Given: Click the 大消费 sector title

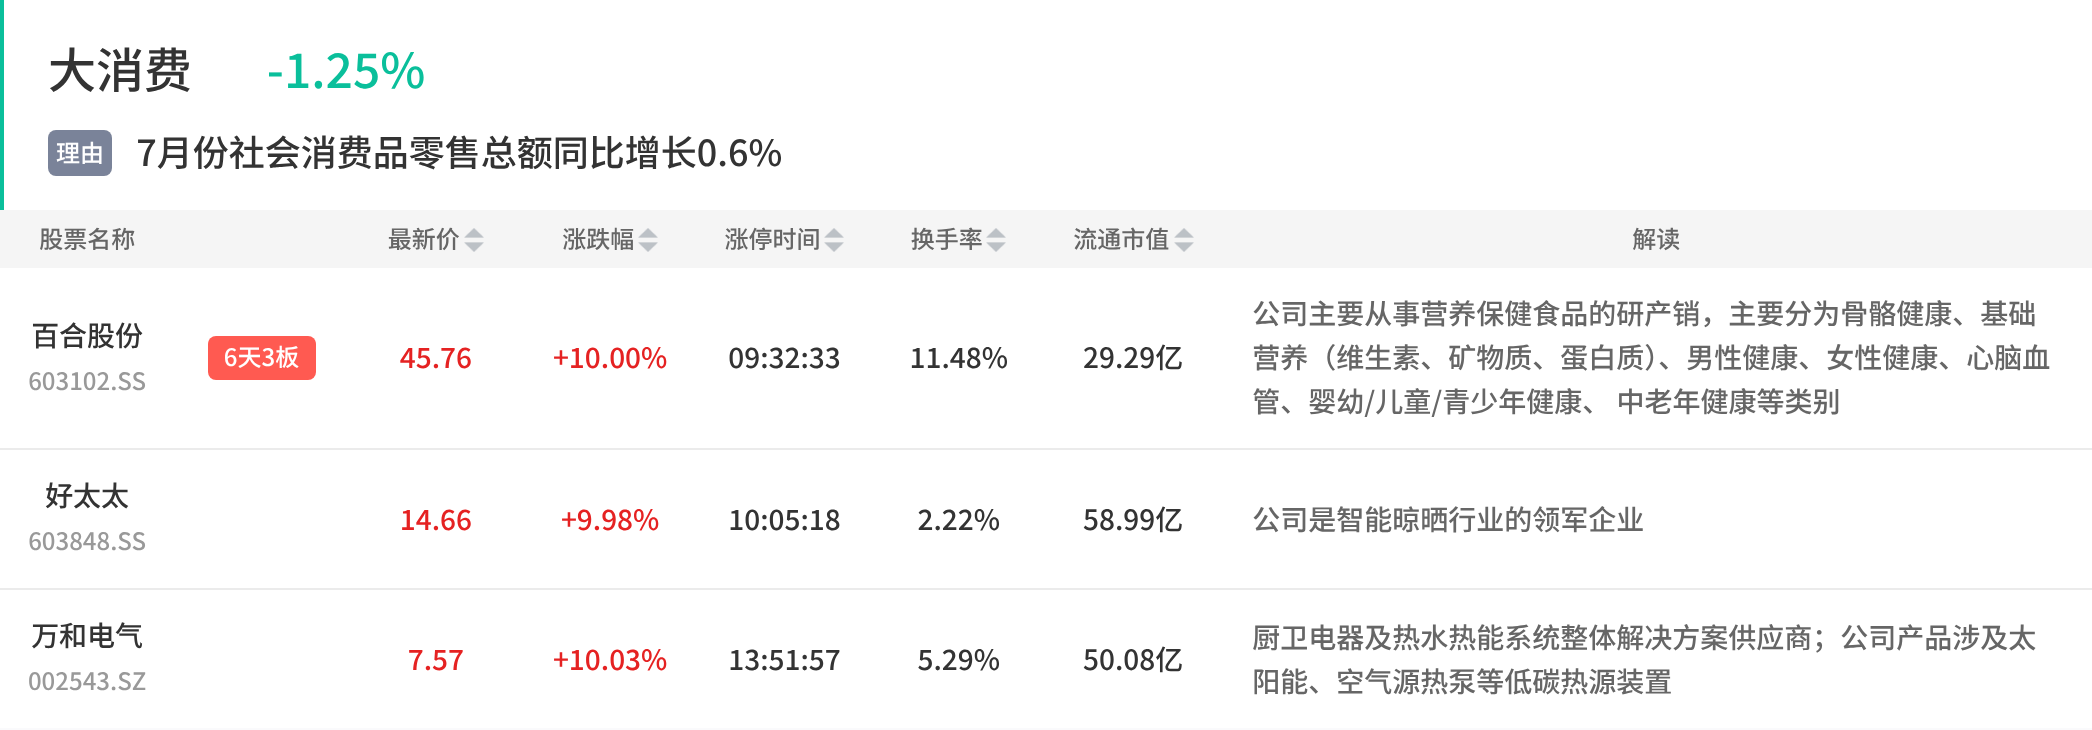Looking at the screenshot, I should point(120,71).
